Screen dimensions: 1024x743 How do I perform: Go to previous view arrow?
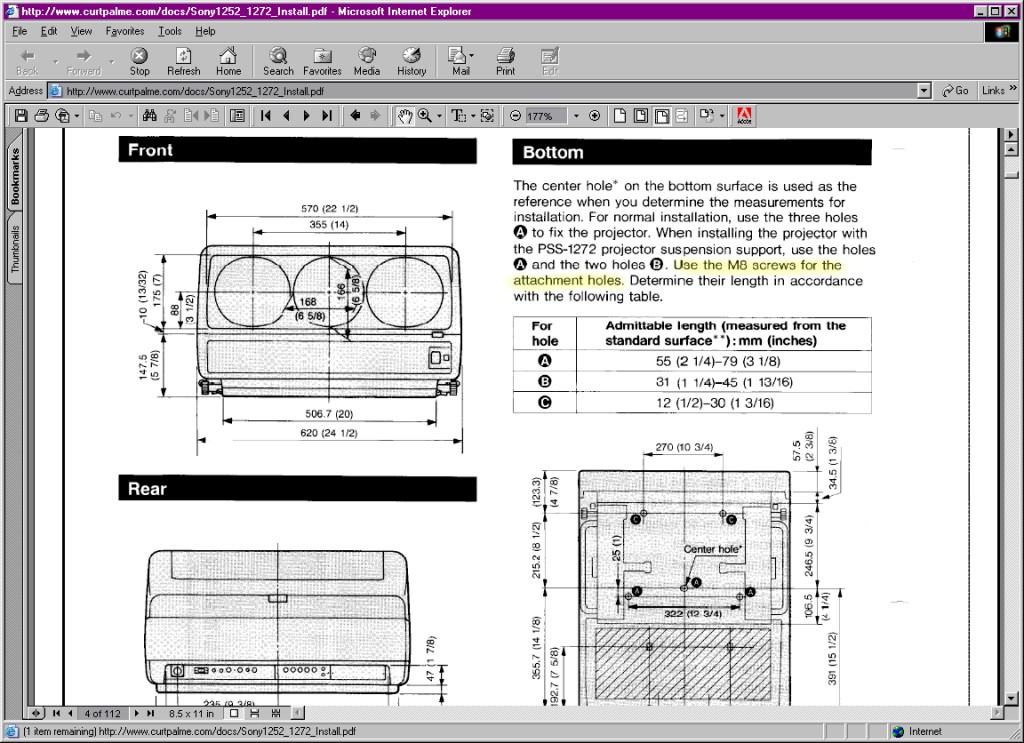[355, 116]
